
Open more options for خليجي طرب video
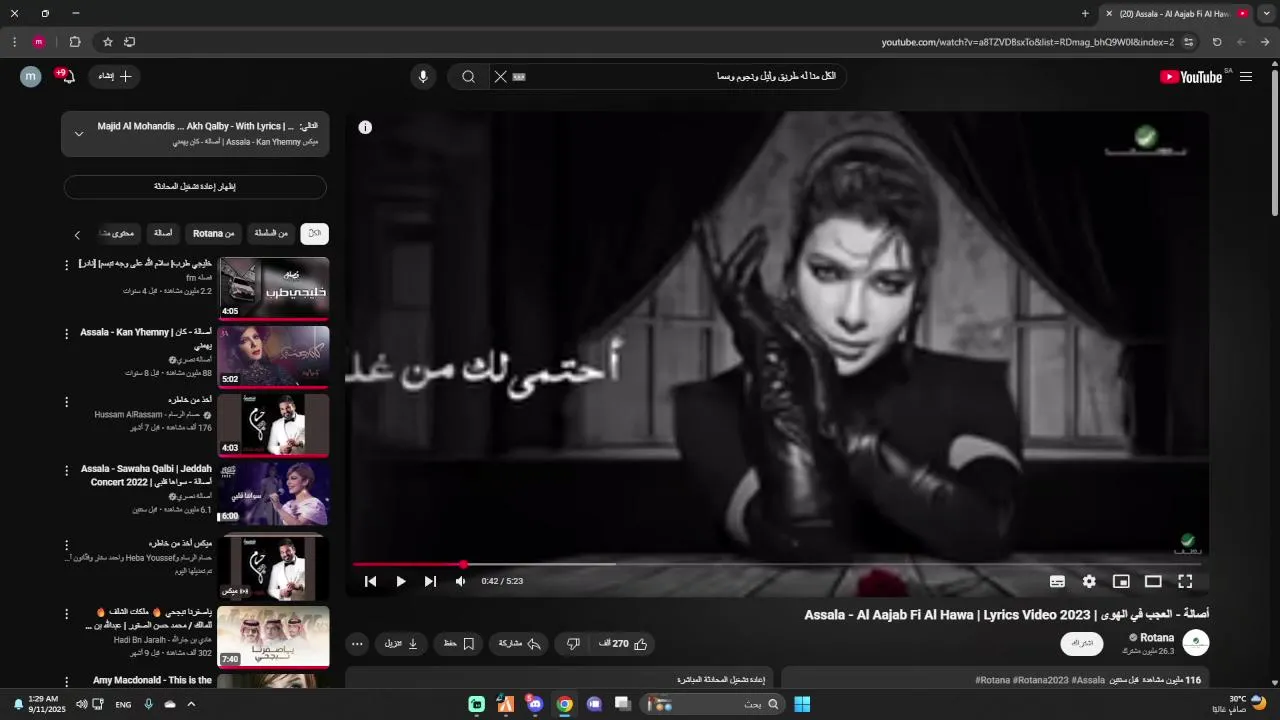[x=67, y=265]
